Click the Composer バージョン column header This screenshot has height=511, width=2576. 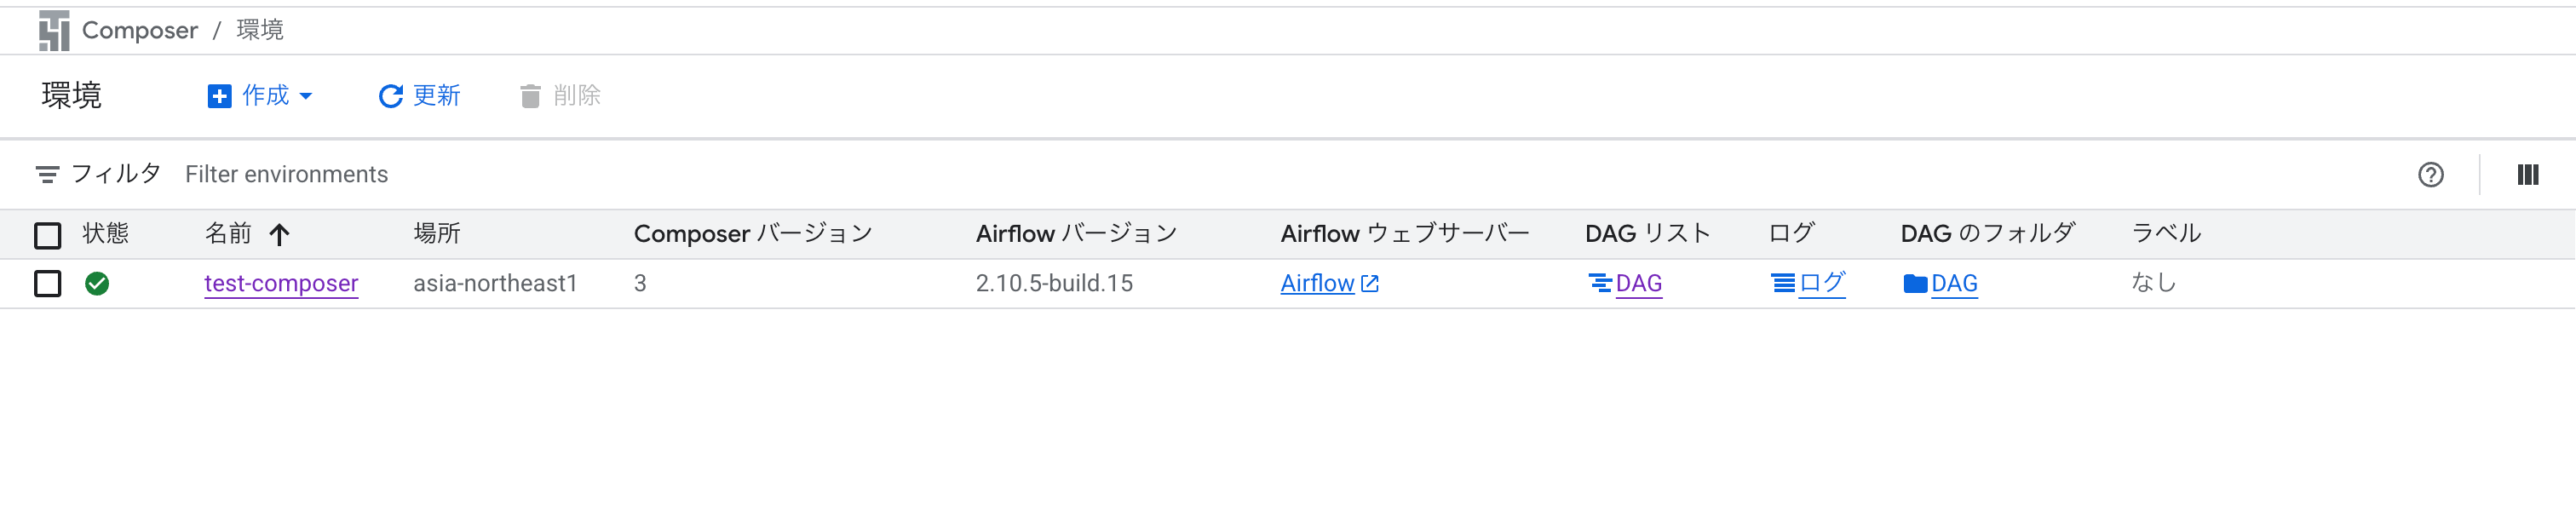[x=752, y=234]
